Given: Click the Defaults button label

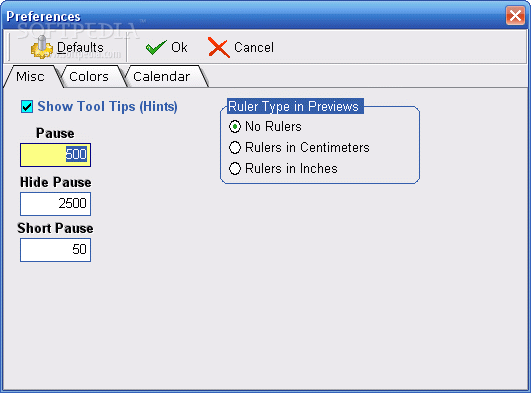Looking at the screenshot, I should 80,47.
